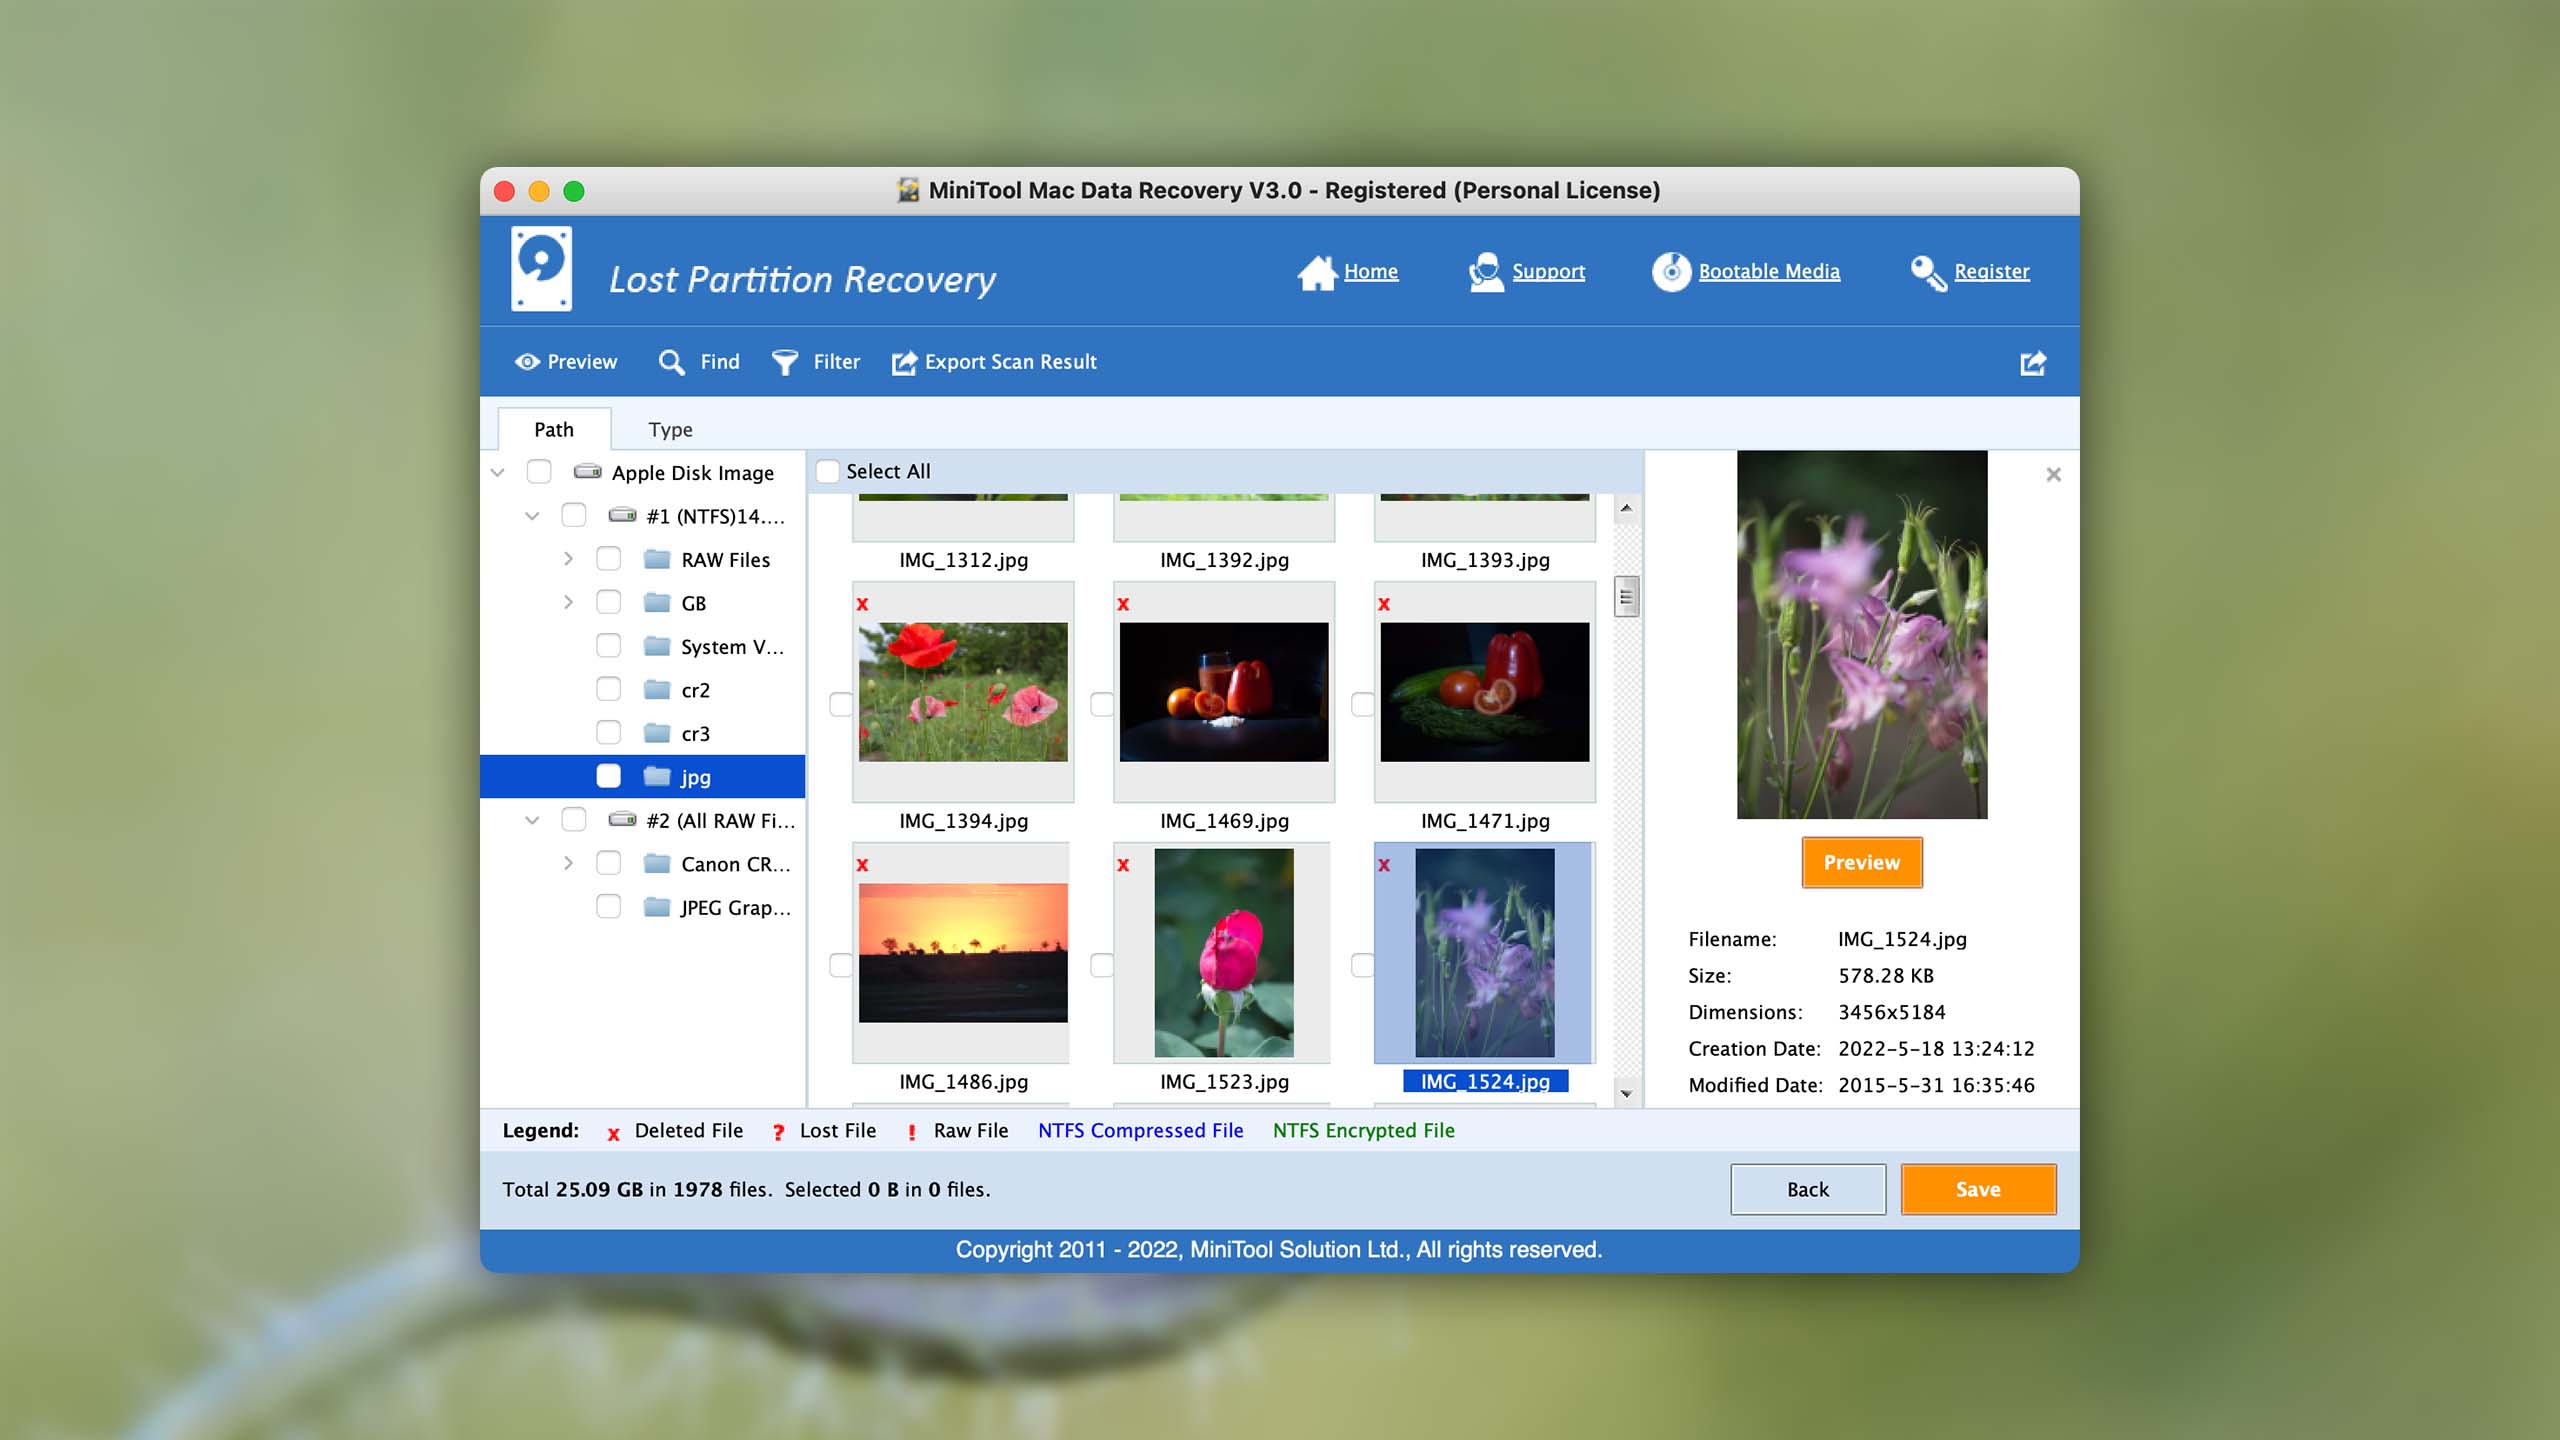The width and height of the screenshot is (2560, 1440).
Task: Click the large flower preview image
Action: (x=1862, y=634)
